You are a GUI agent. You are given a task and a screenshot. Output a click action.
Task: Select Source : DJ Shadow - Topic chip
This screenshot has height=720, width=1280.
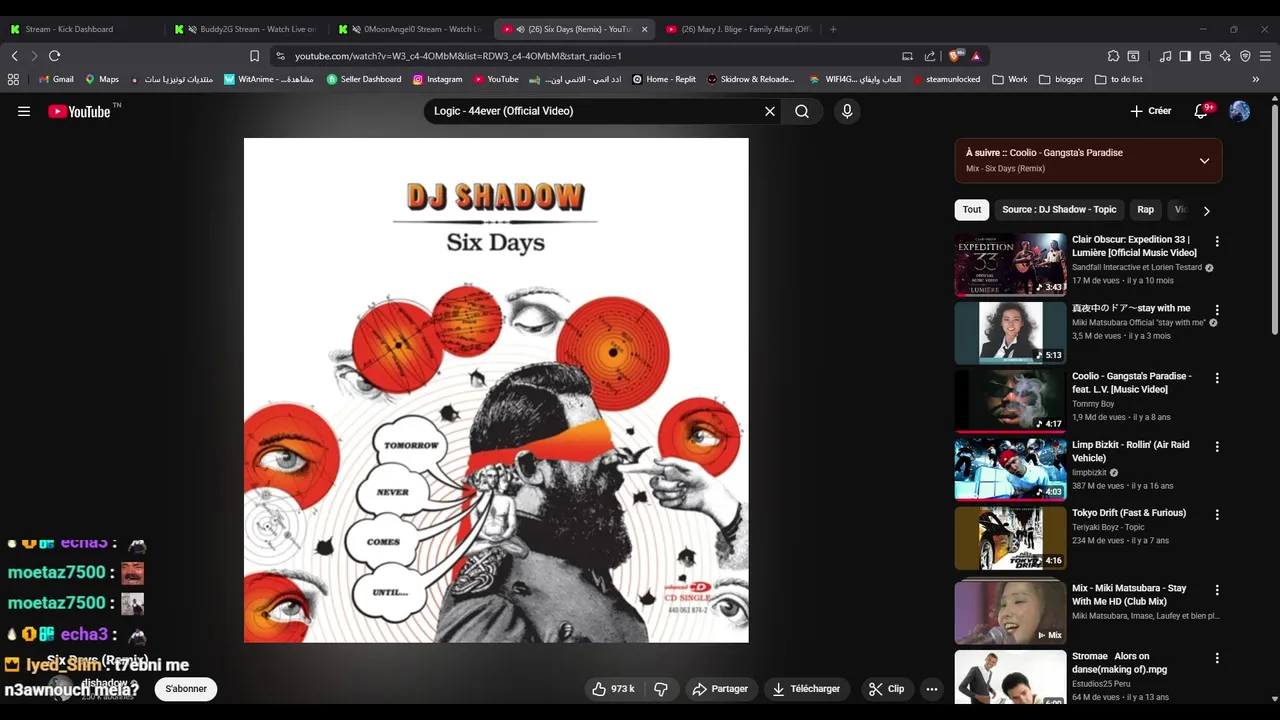[x=1059, y=210]
